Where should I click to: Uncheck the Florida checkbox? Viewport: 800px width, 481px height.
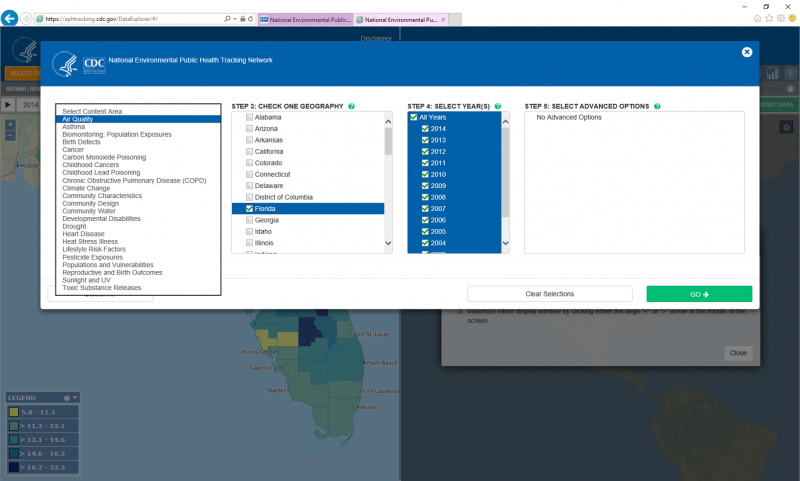pyautogui.click(x=249, y=209)
